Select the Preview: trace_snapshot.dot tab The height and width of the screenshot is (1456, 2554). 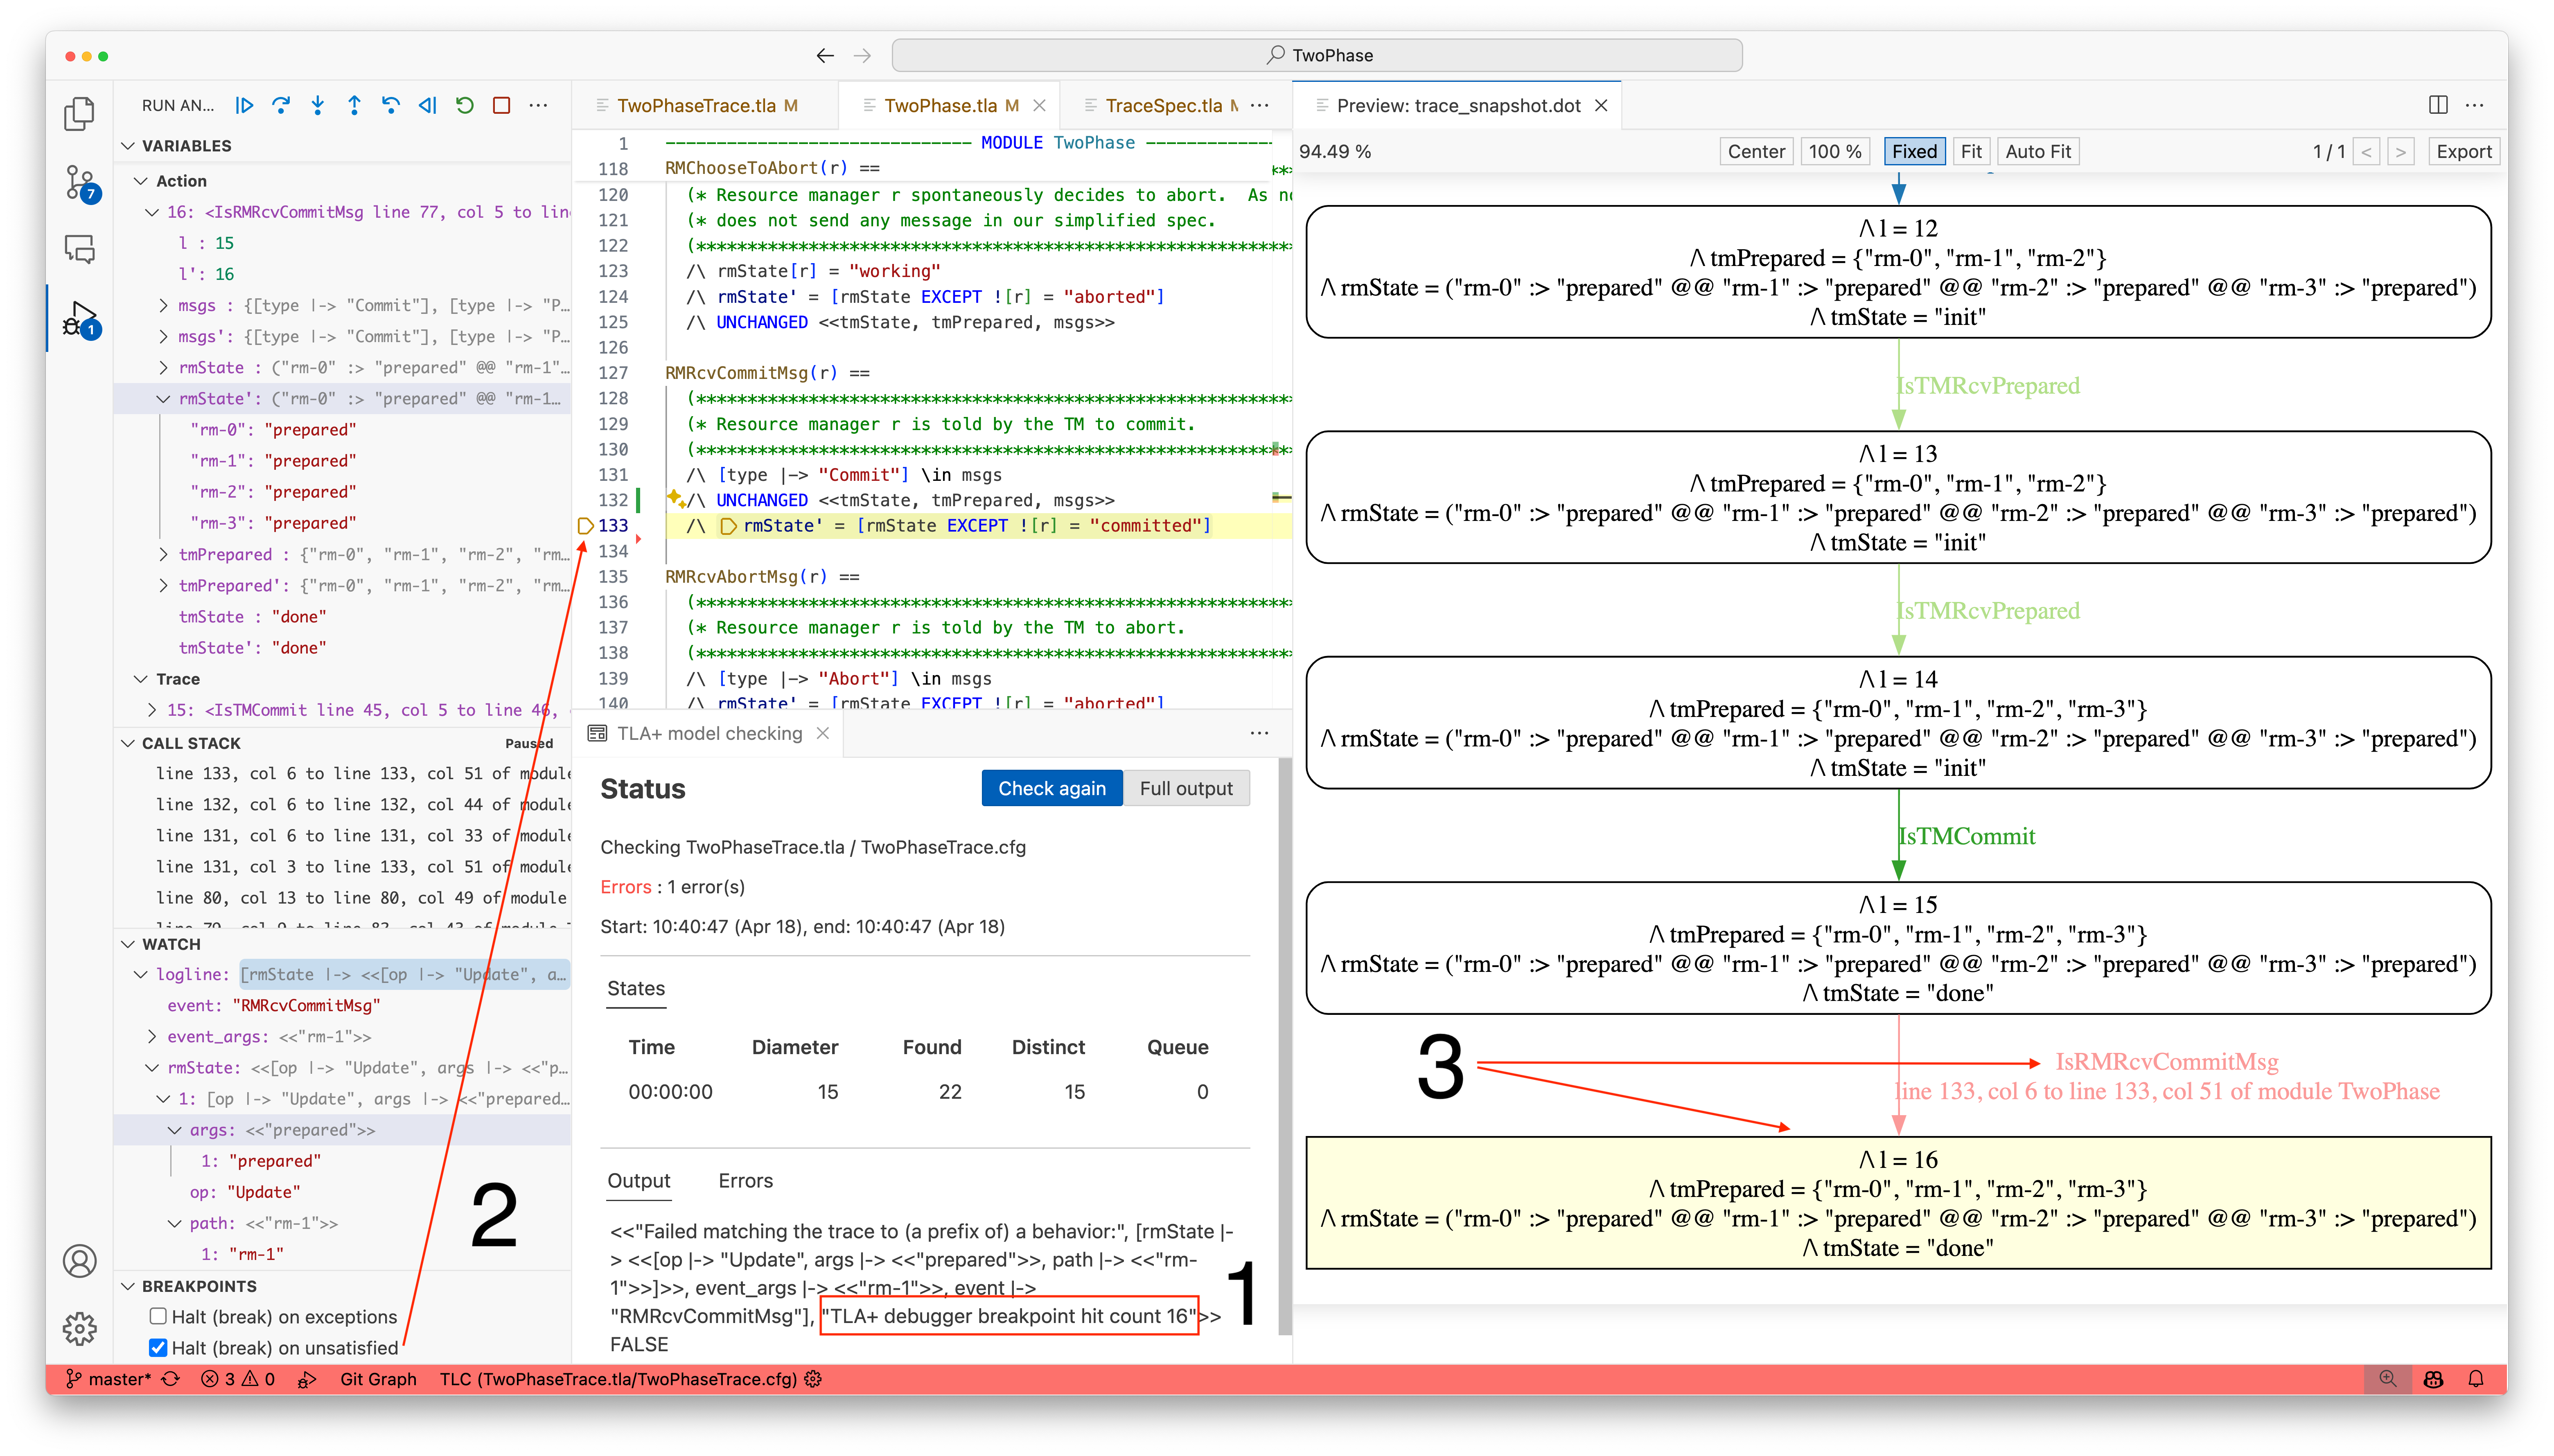point(1457,105)
